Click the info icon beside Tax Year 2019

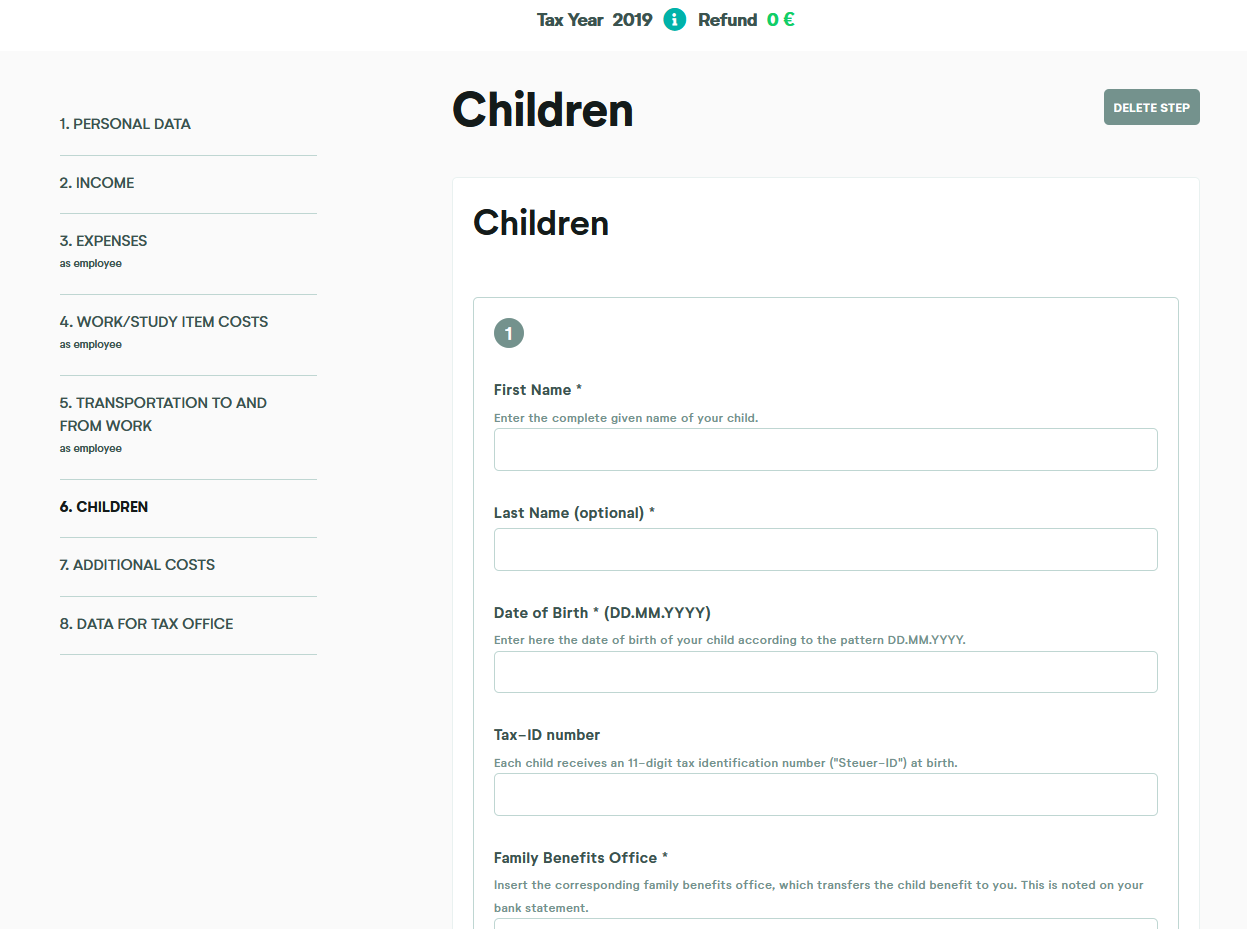(675, 20)
